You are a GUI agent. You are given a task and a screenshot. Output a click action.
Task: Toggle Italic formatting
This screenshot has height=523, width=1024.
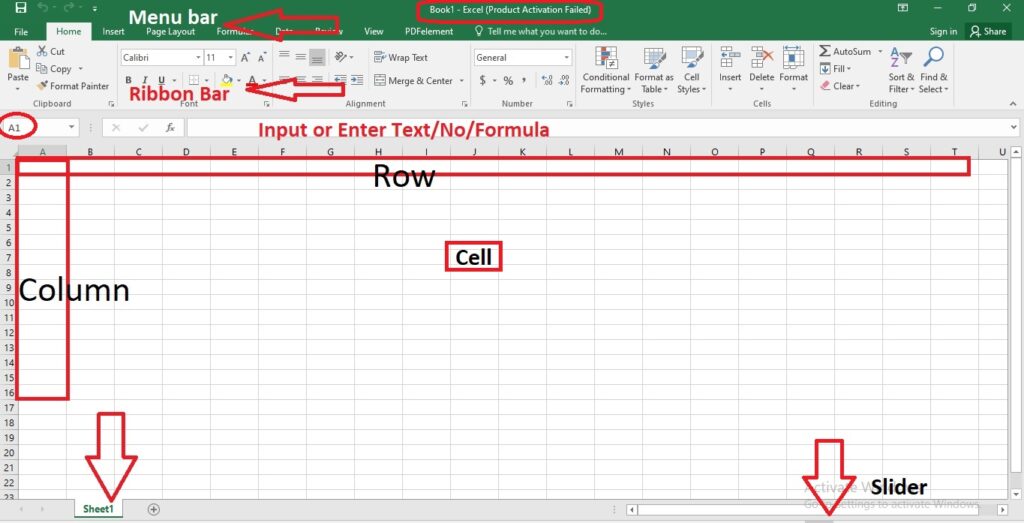point(144,81)
